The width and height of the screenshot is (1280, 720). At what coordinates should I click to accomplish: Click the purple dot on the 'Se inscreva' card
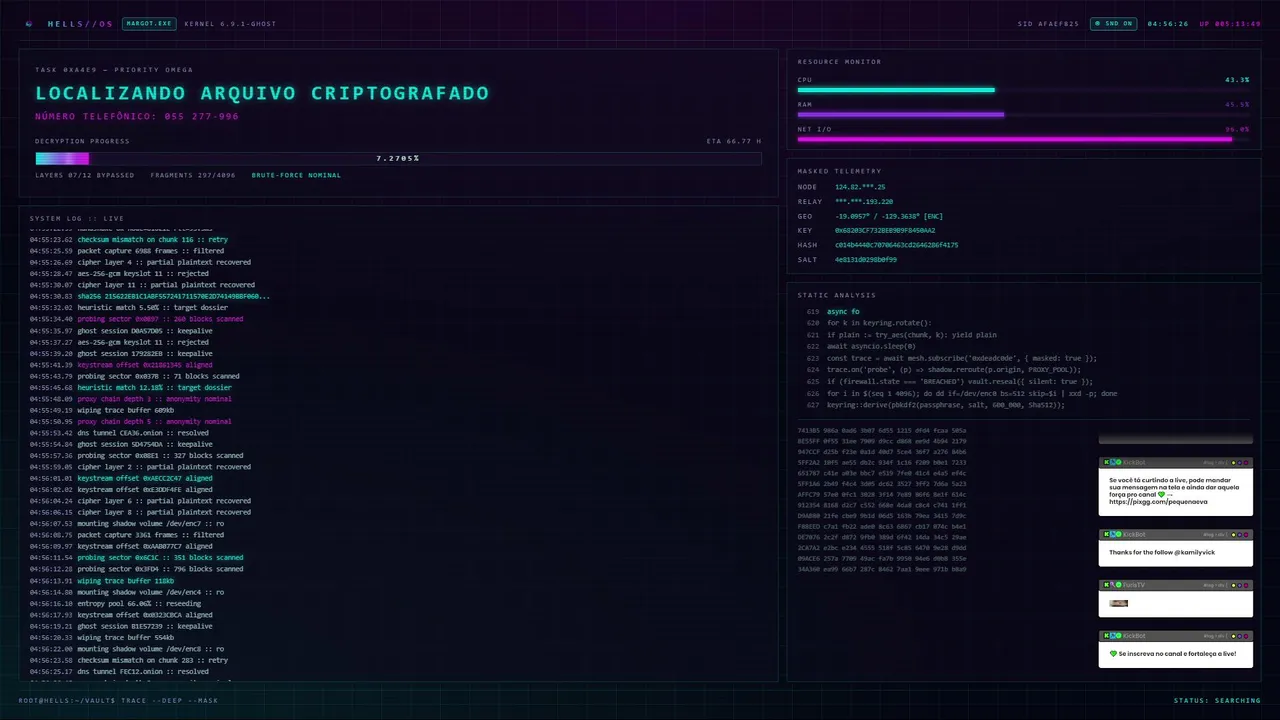pos(1240,637)
